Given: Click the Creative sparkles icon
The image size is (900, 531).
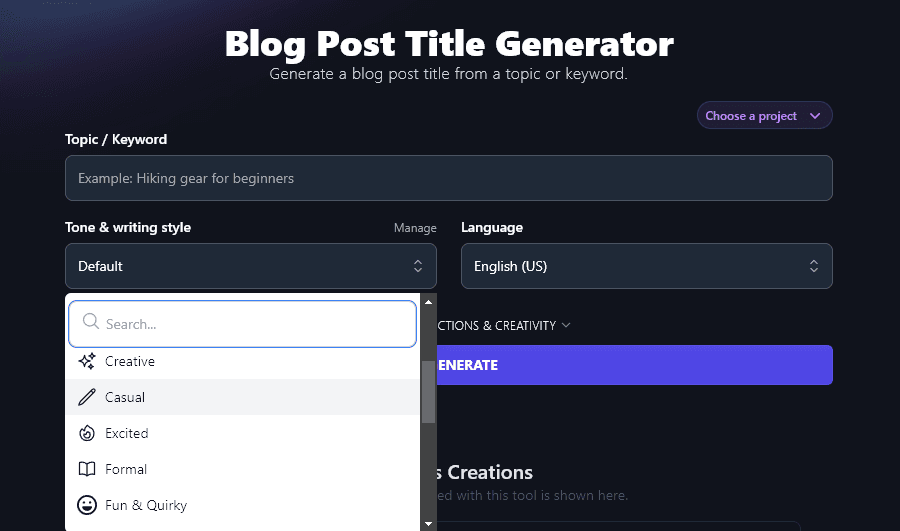Looking at the screenshot, I should pos(87,361).
